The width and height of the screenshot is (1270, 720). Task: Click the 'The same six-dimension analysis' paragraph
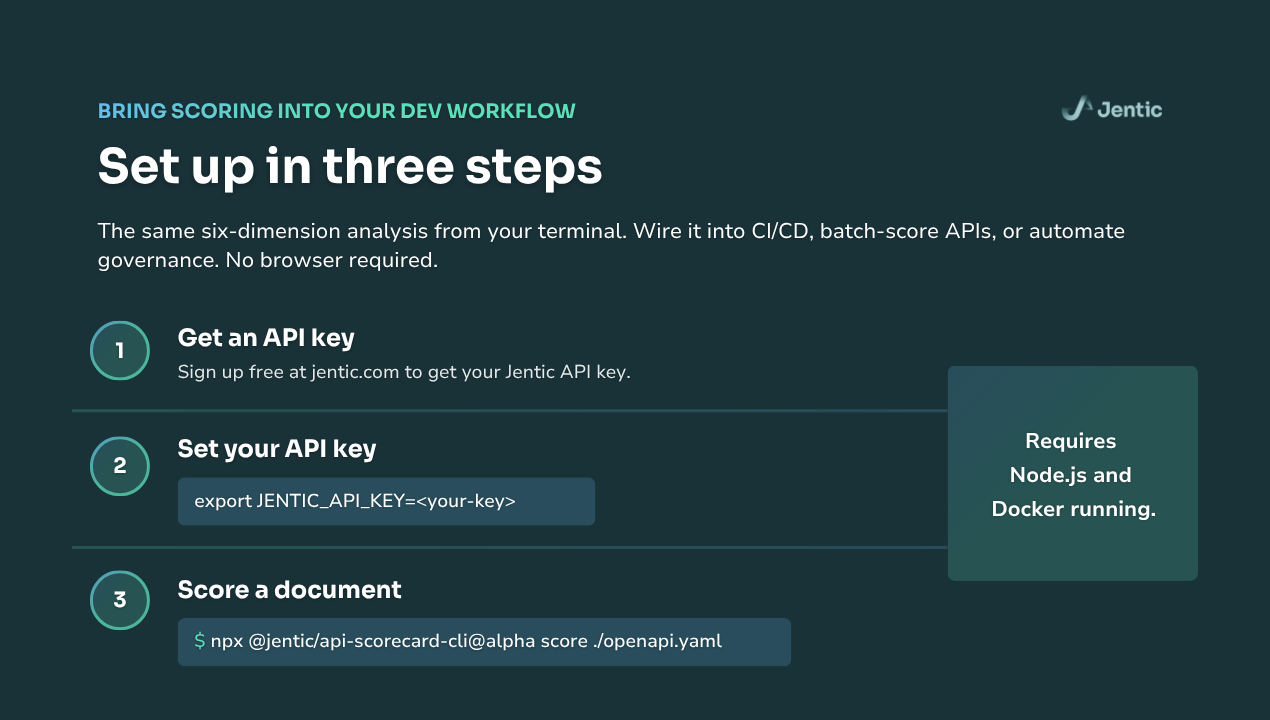[611, 245]
